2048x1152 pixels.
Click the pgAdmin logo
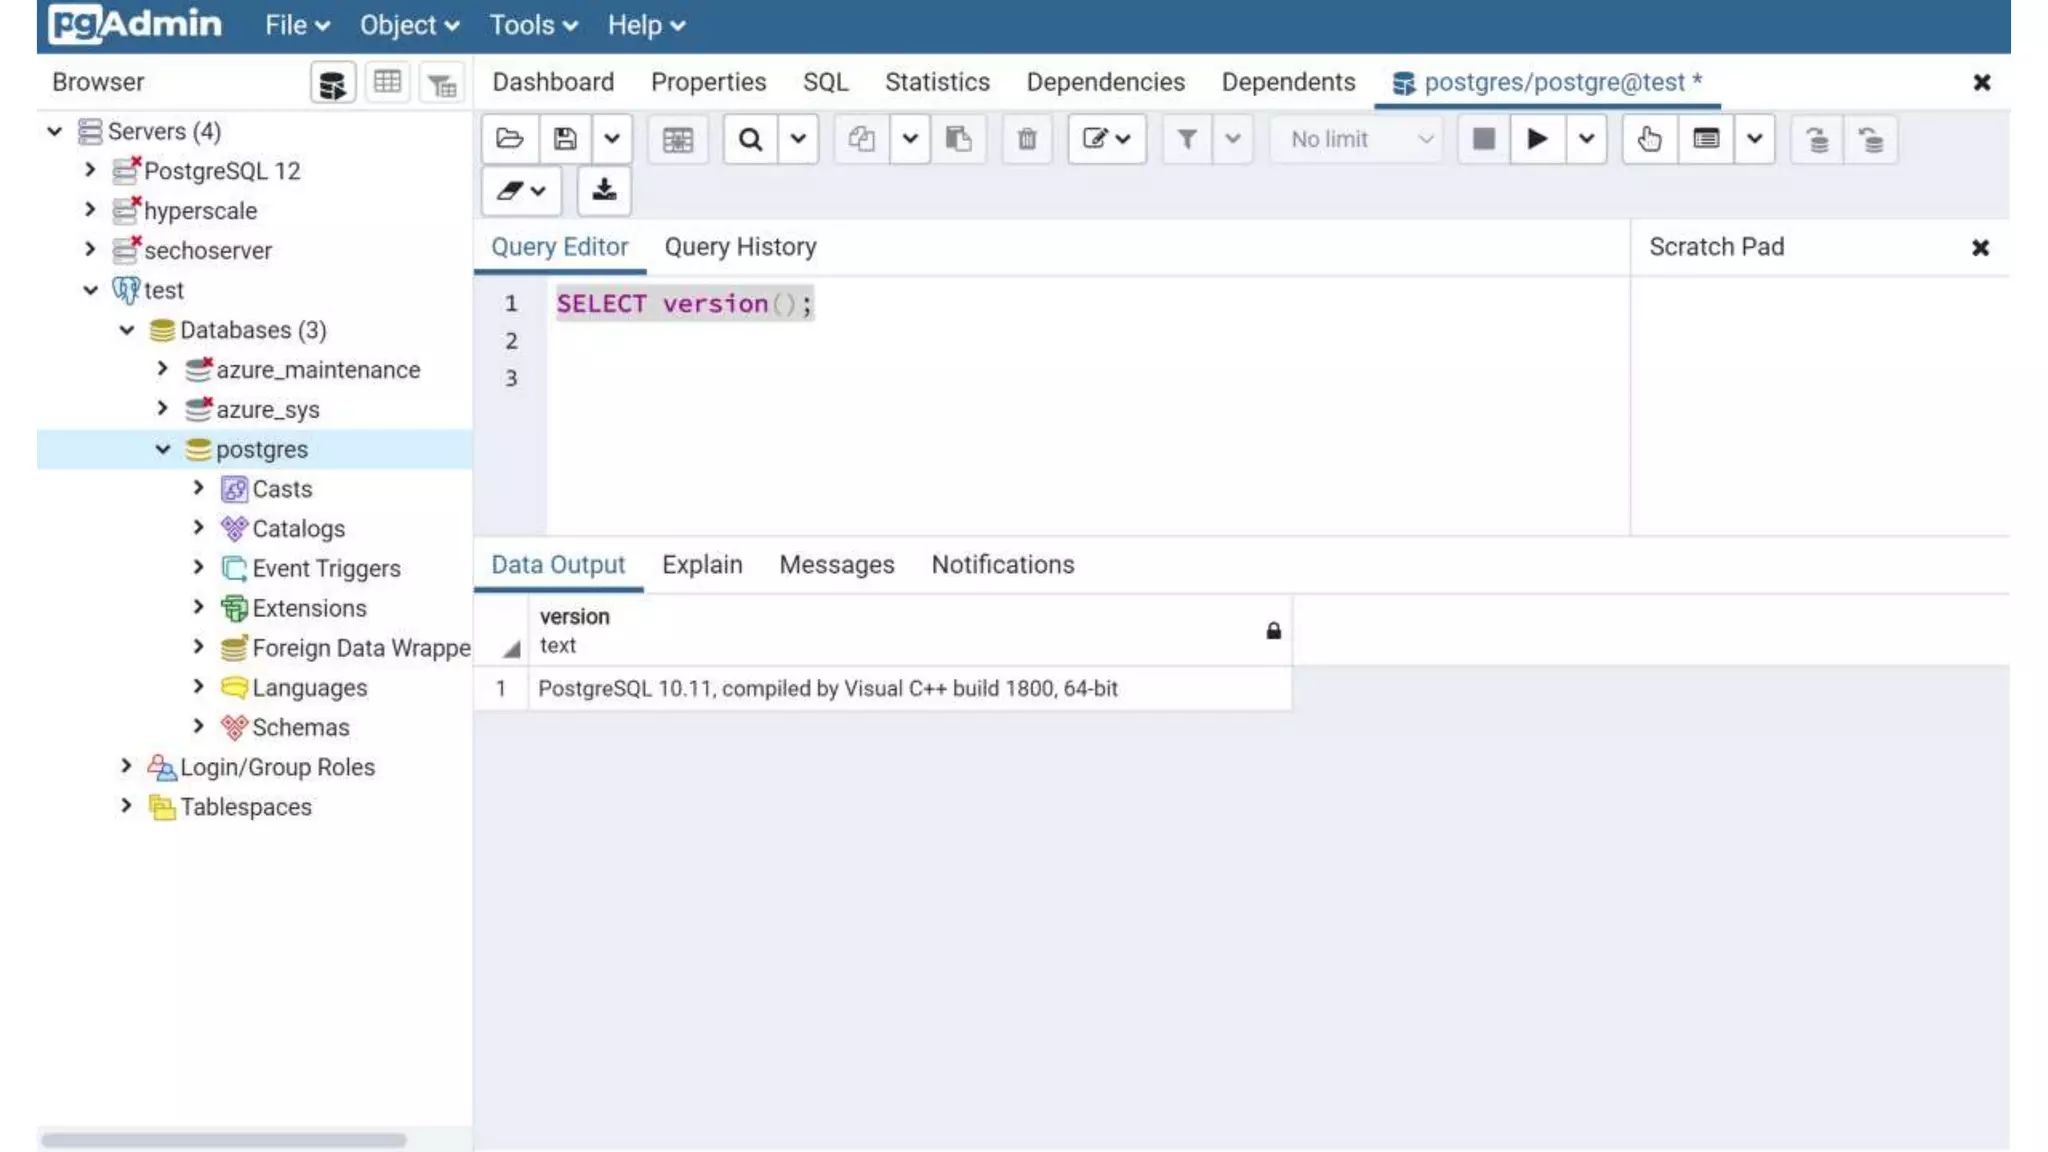[x=135, y=24]
